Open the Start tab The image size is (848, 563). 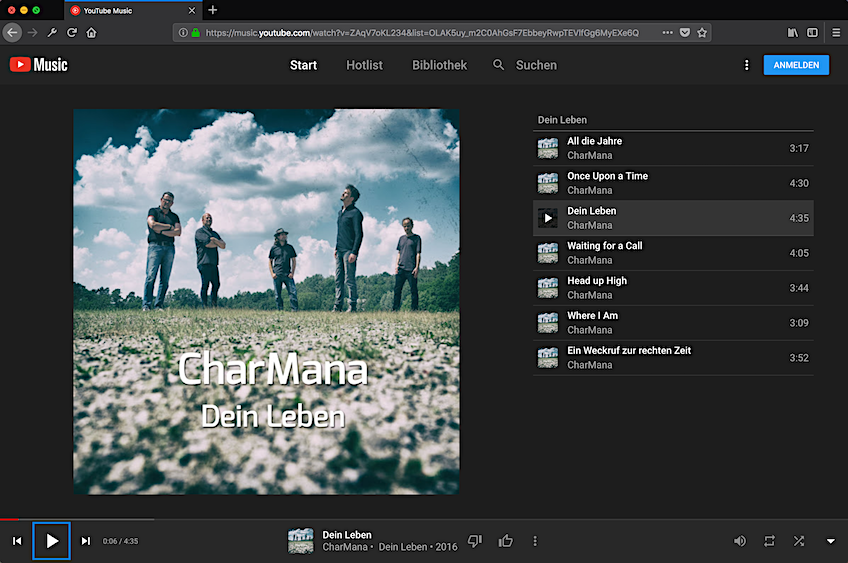(x=303, y=65)
